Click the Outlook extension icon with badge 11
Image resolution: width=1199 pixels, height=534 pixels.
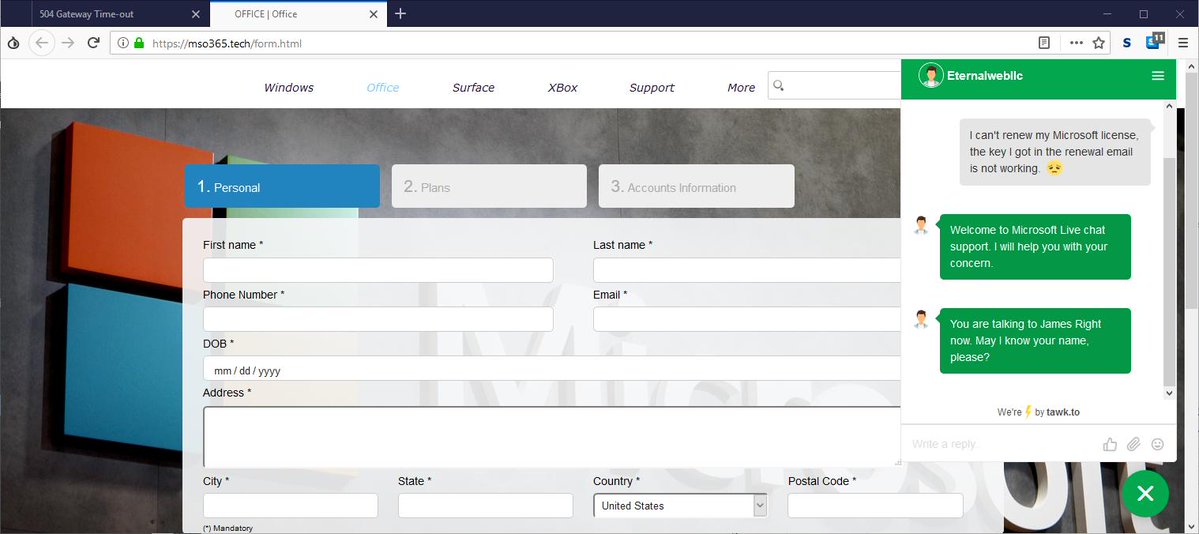coord(1154,42)
